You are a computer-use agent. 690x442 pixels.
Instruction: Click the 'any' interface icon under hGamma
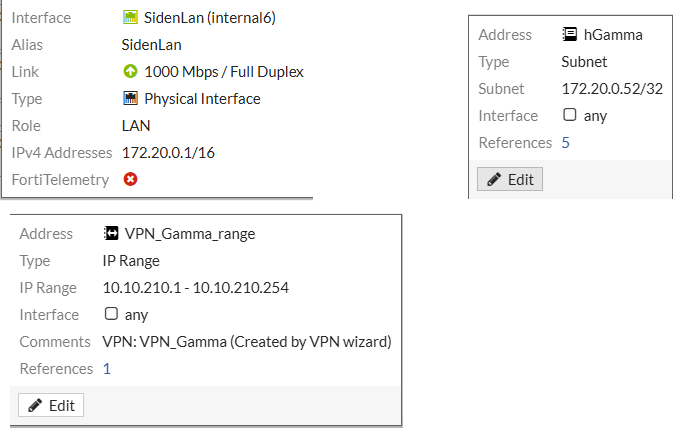coord(570,116)
